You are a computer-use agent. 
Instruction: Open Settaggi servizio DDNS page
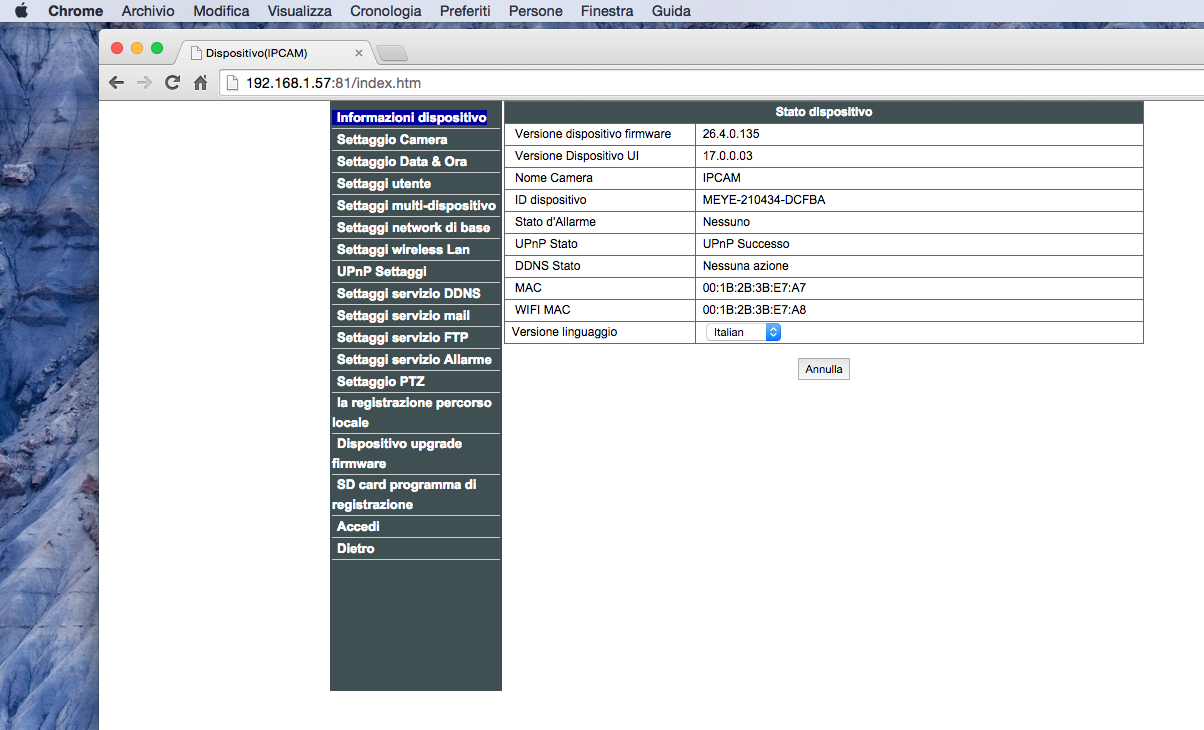click(x=408, y=294)
